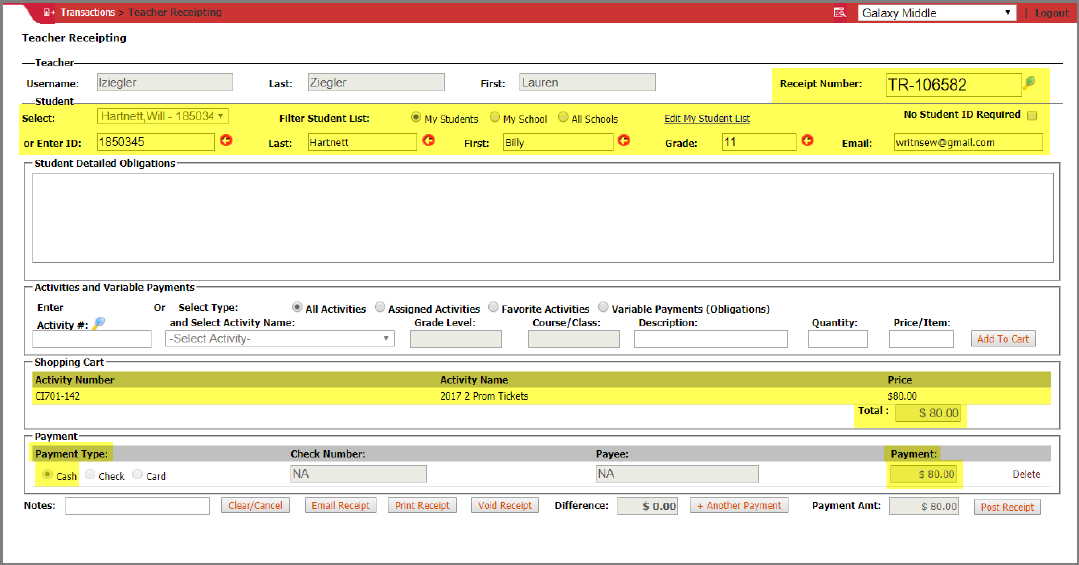Check the No Student ID Required box
This screenshot has height=565, width=1079.
(1032, 116)
